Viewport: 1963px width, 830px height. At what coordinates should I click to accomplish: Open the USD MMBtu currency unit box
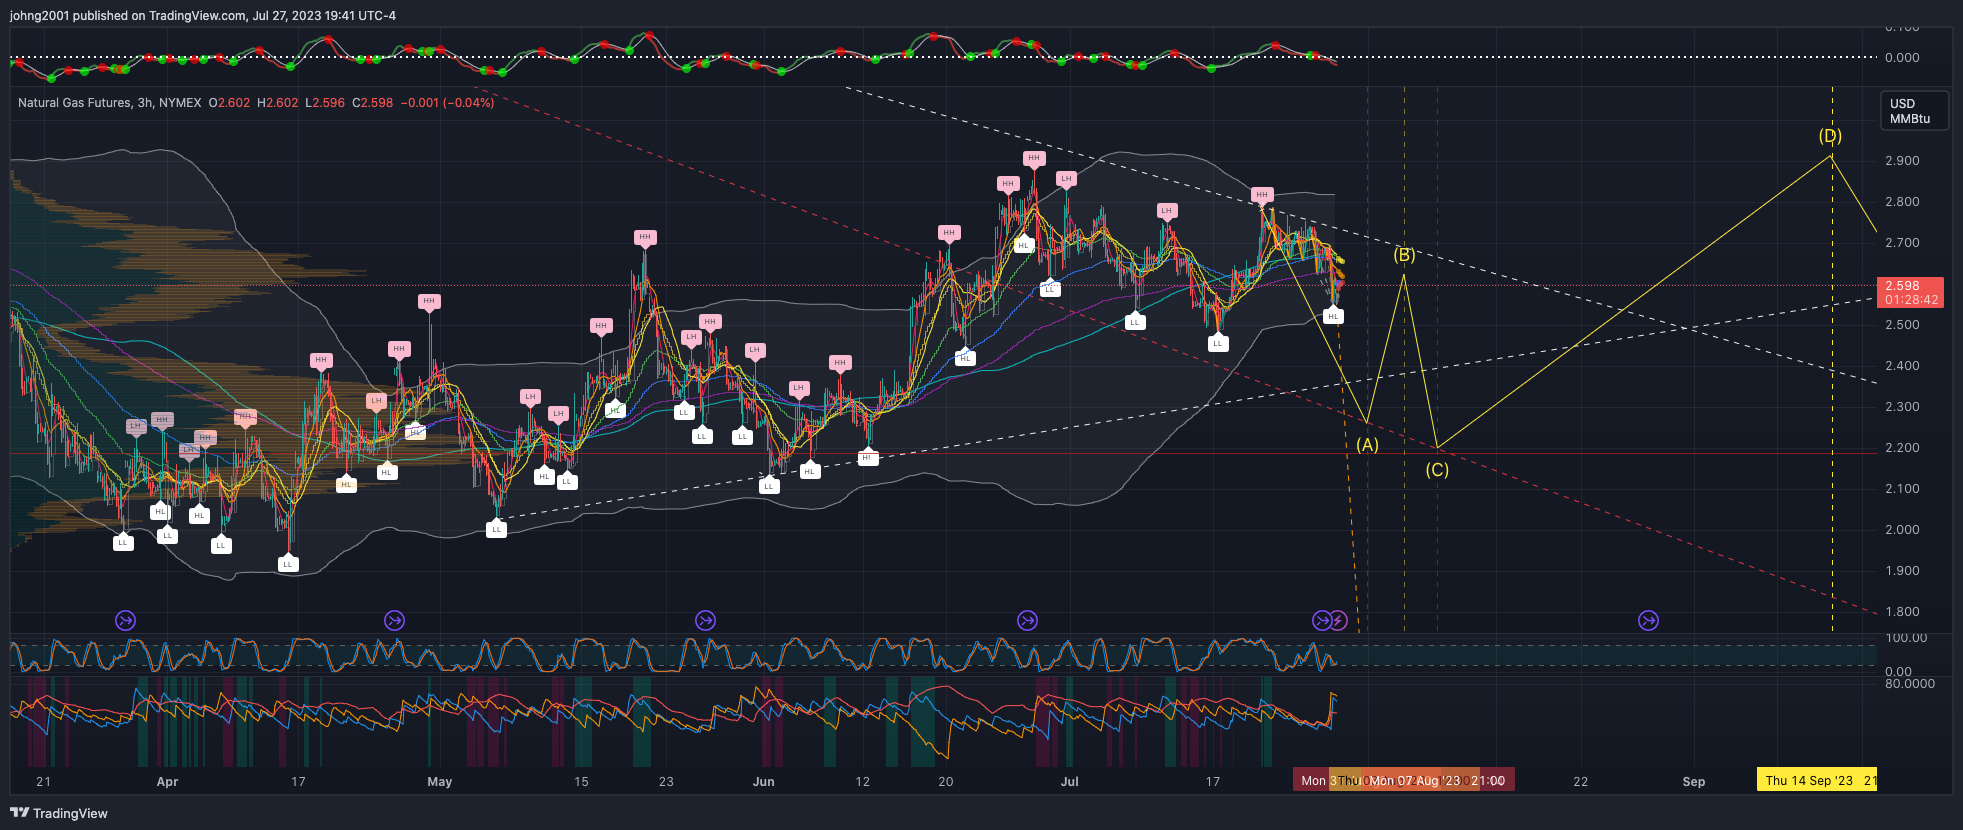coord(1914,111)
